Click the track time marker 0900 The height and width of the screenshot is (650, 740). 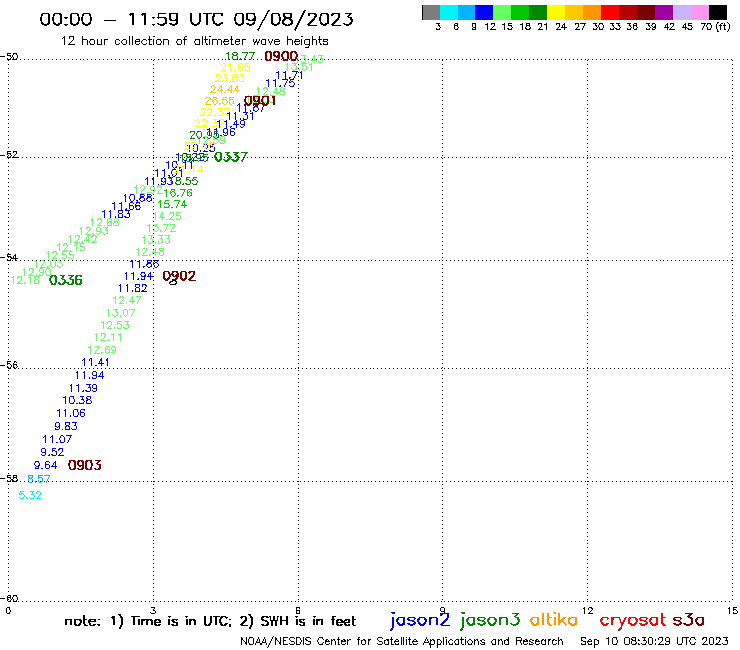(x=281, y=56)
